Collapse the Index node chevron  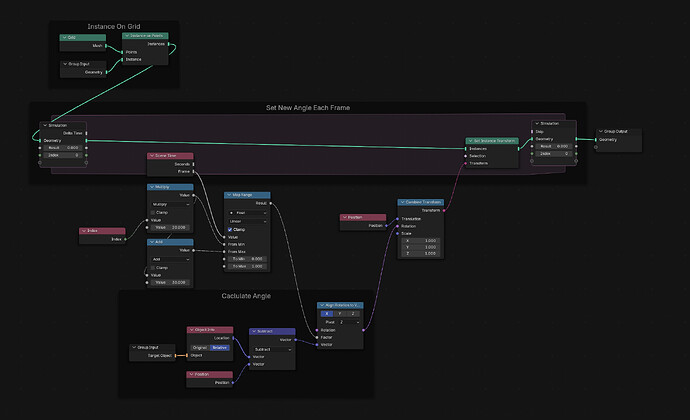coord(84,231)
